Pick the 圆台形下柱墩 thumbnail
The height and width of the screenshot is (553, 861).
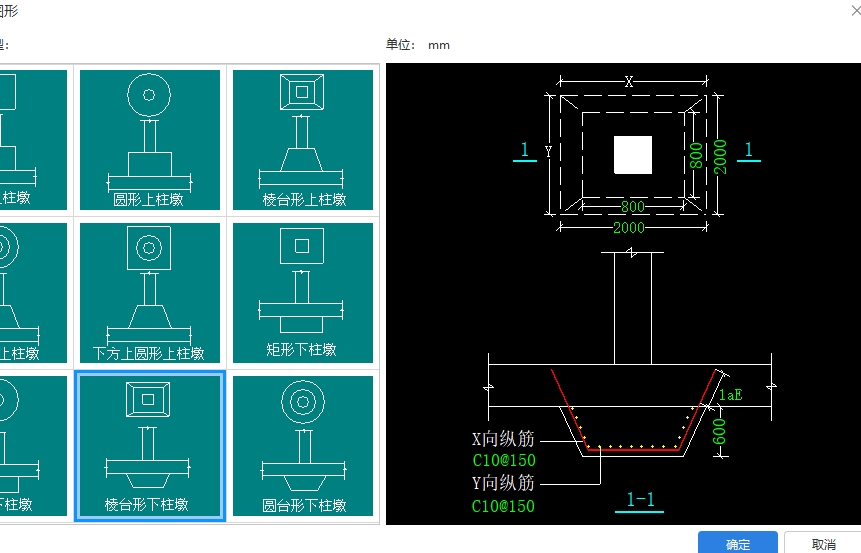pos(303,446)
